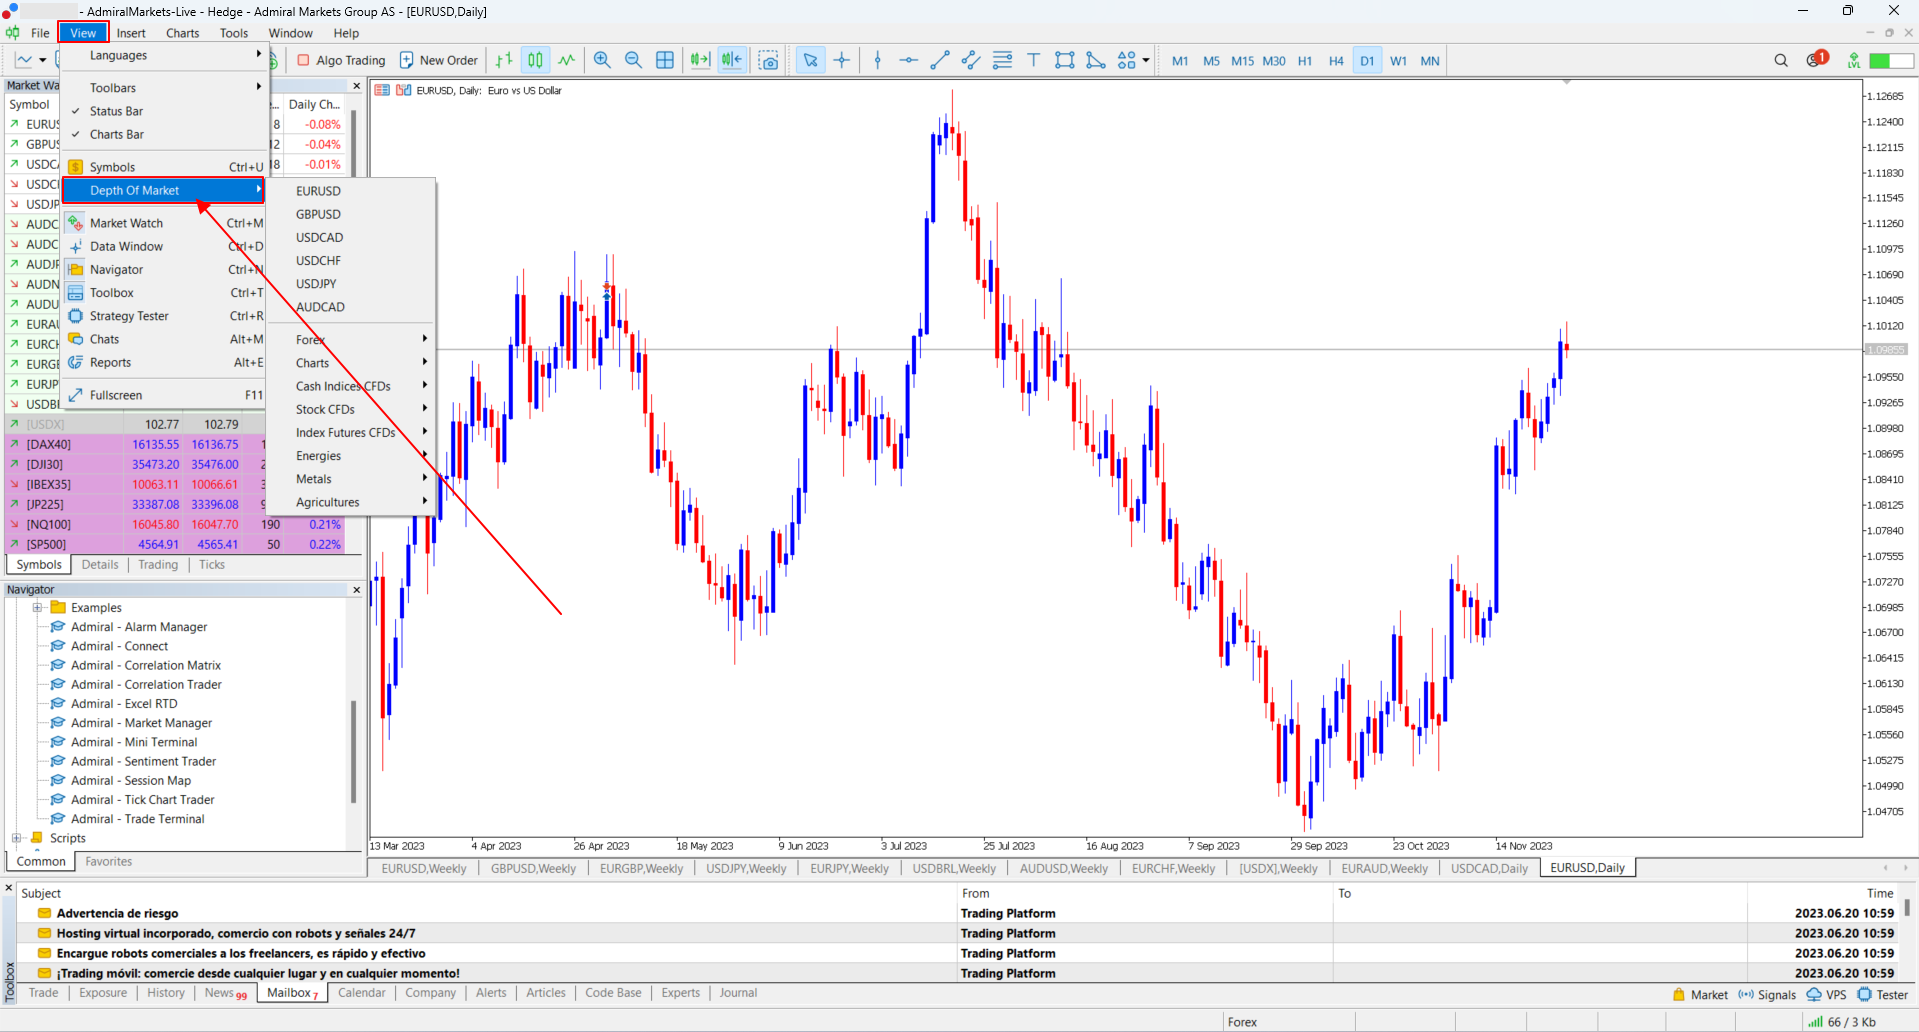
Task: Open the Help menu
Action: coord(346,33)
